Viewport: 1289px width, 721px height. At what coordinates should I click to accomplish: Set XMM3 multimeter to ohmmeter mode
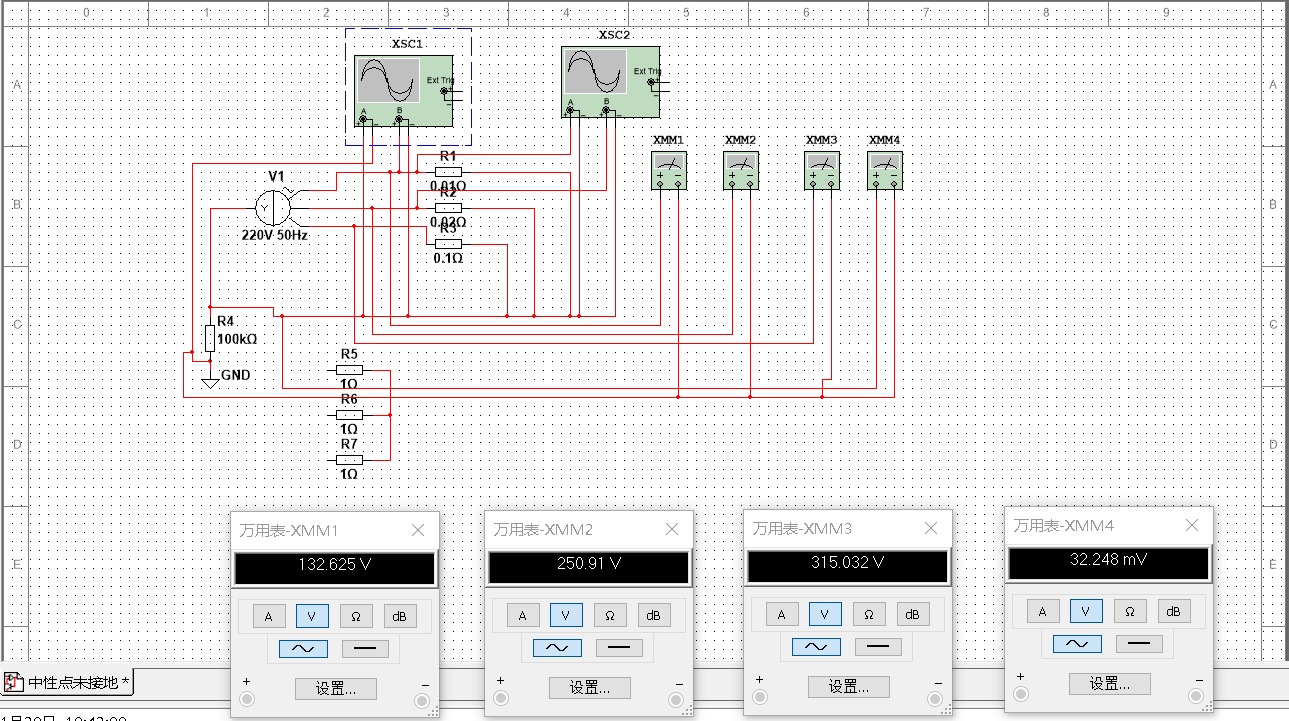point(869,615)
